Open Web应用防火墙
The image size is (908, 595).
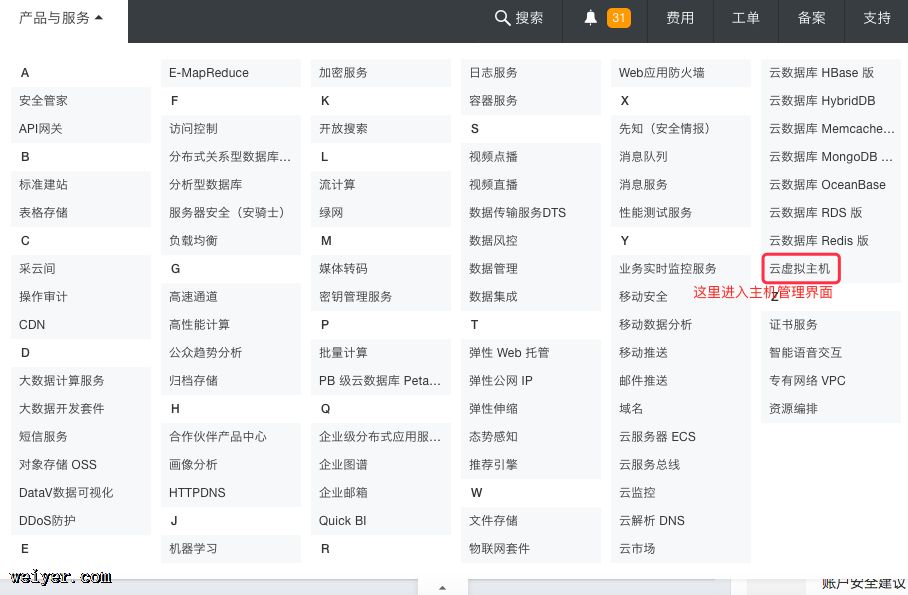[662, 73]
